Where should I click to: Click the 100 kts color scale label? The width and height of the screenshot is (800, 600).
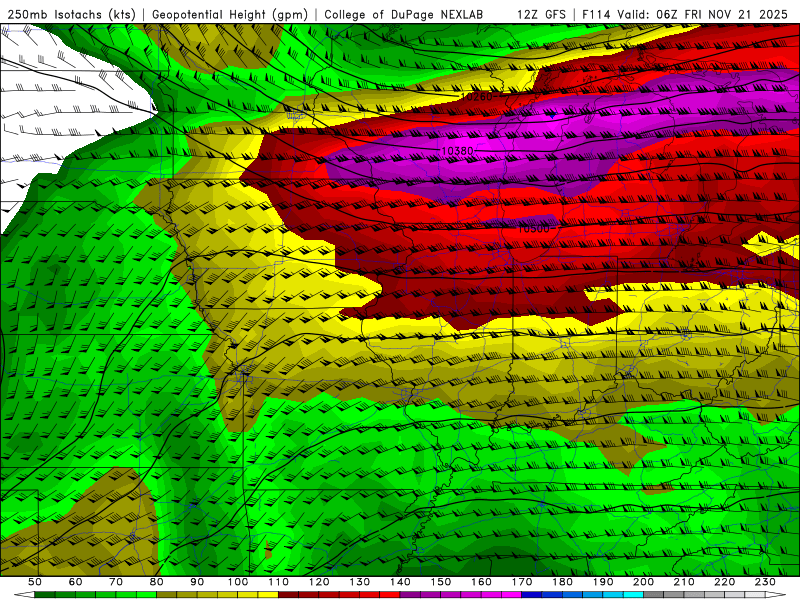click(x=238, y=582)
